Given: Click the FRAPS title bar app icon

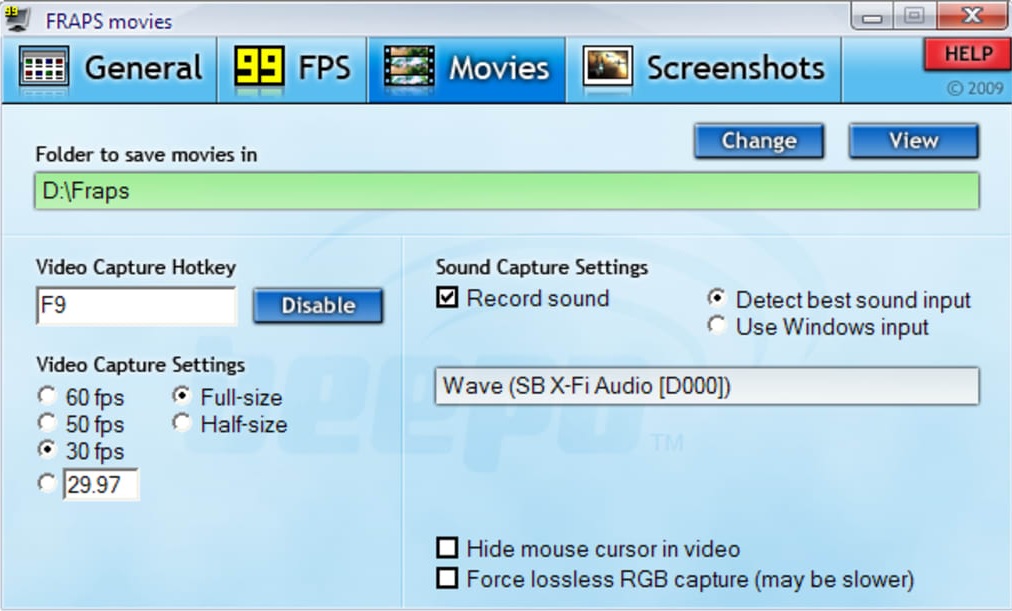Looking at the screenshot, I should [x=16, y=18].
